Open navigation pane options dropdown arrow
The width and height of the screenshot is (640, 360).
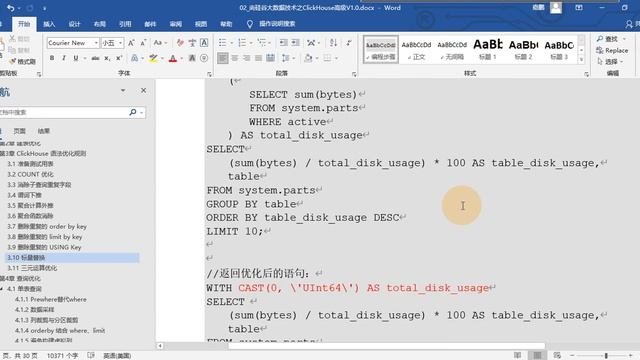123,90
